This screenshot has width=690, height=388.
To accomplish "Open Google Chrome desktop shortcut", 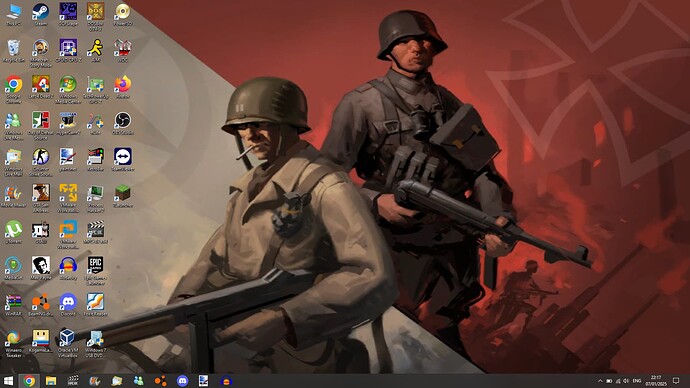I will [14, 89].
